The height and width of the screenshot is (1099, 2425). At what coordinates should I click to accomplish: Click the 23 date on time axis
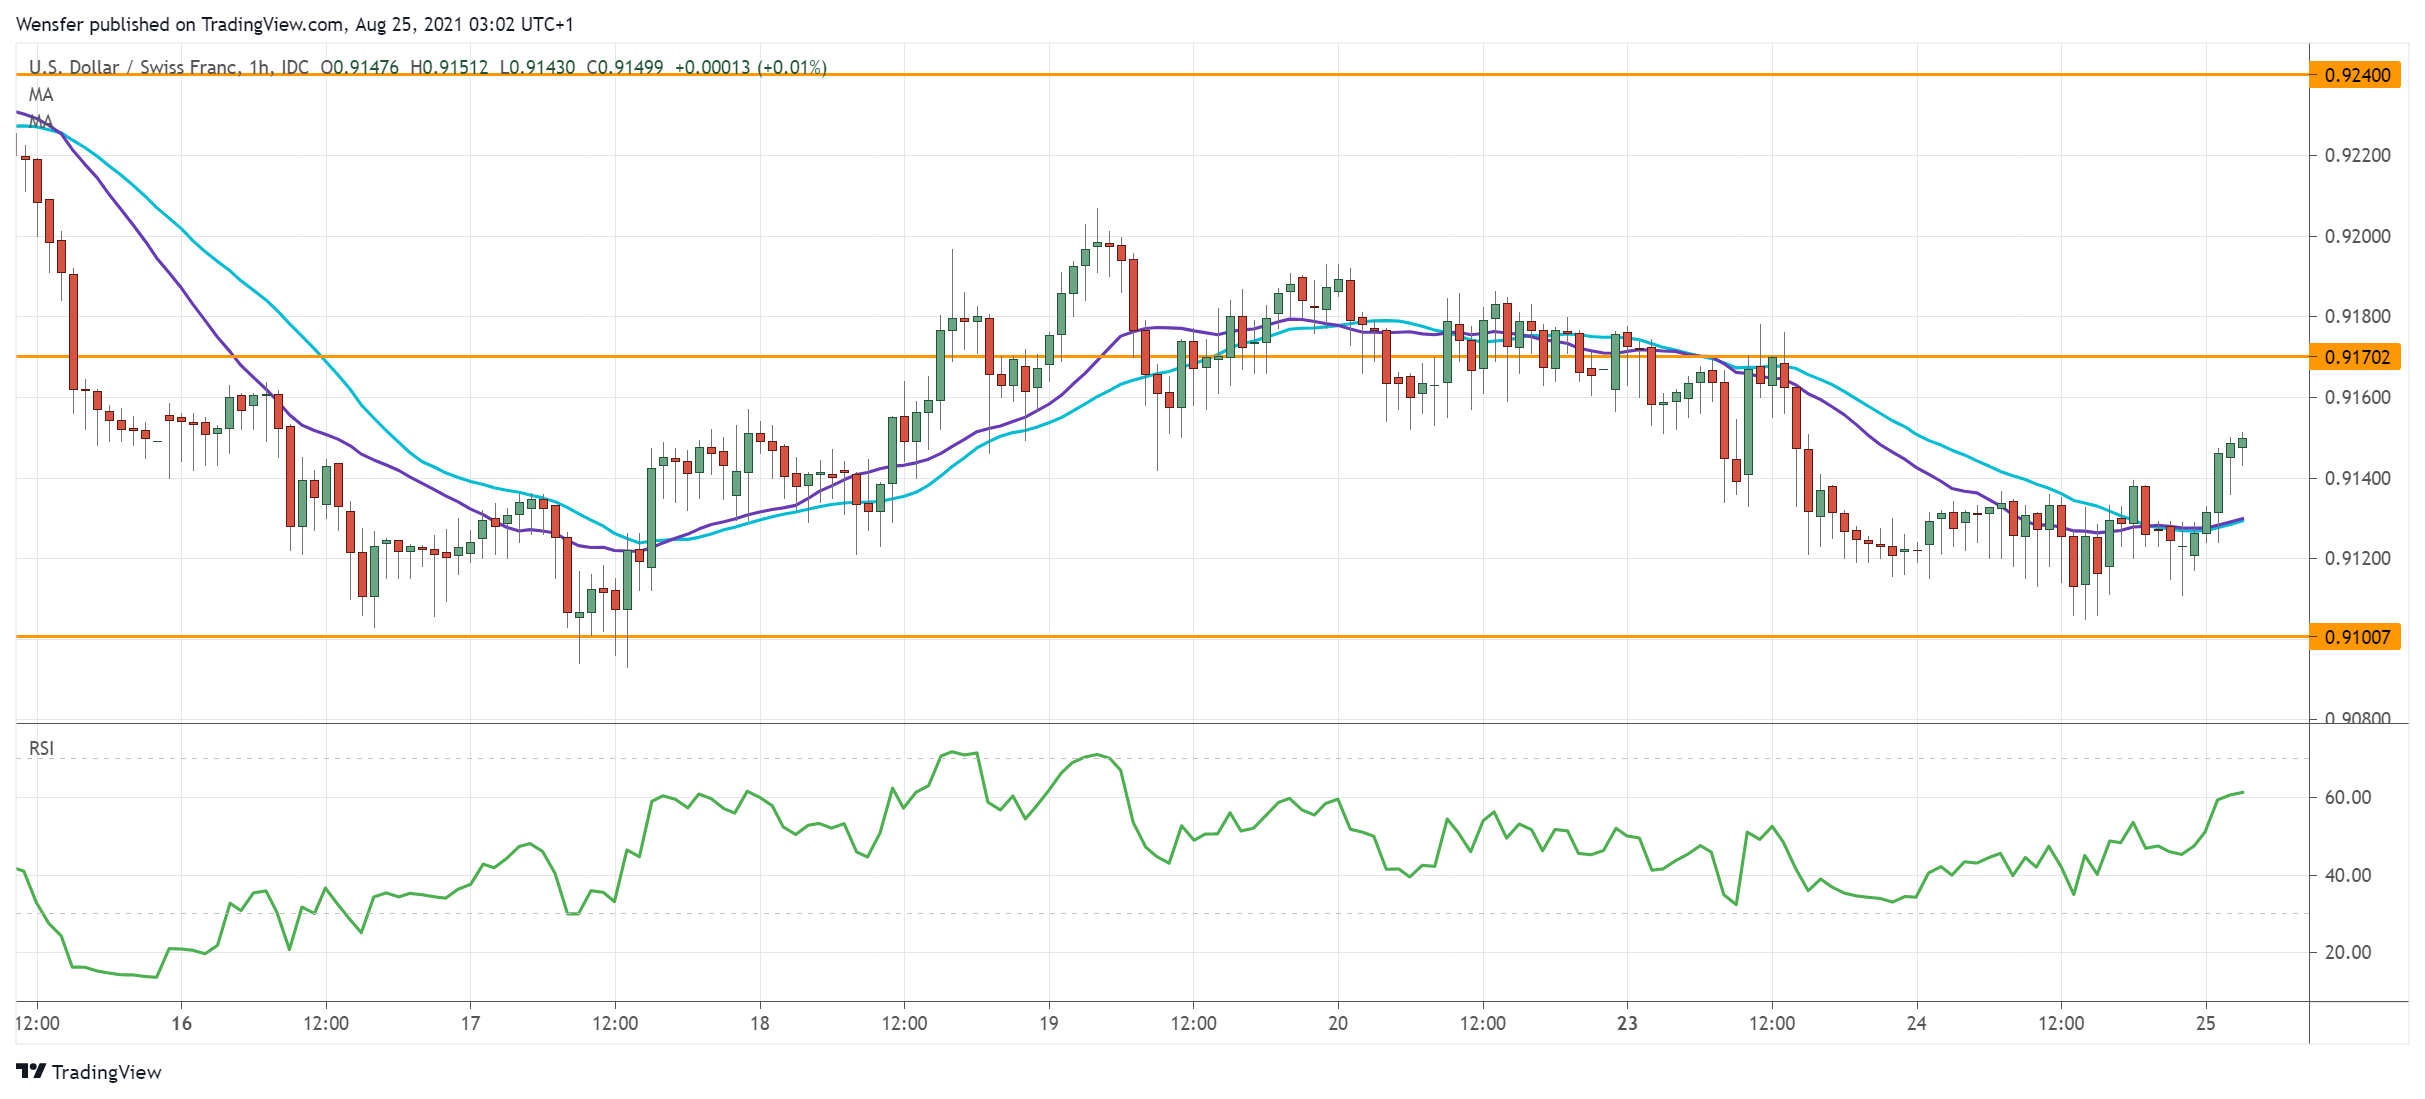[x=1627, y=1023]
